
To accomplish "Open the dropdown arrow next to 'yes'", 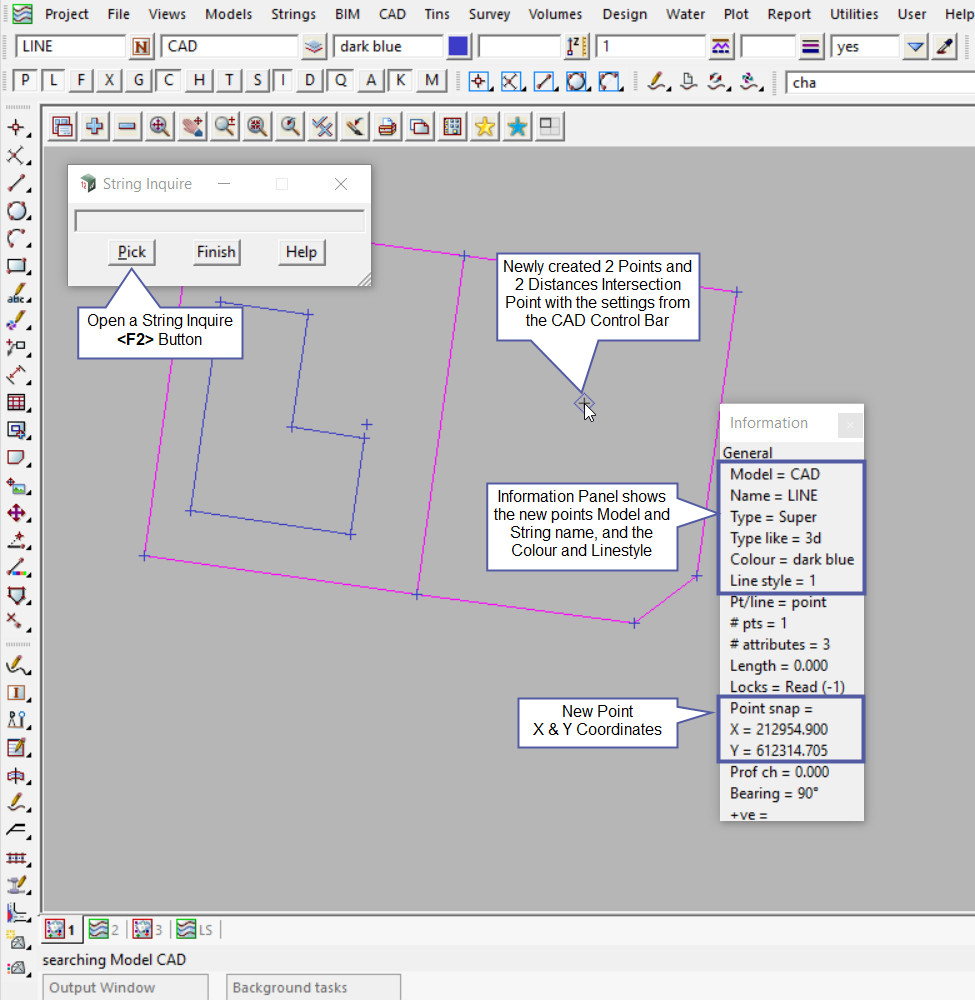I will 914,47.
